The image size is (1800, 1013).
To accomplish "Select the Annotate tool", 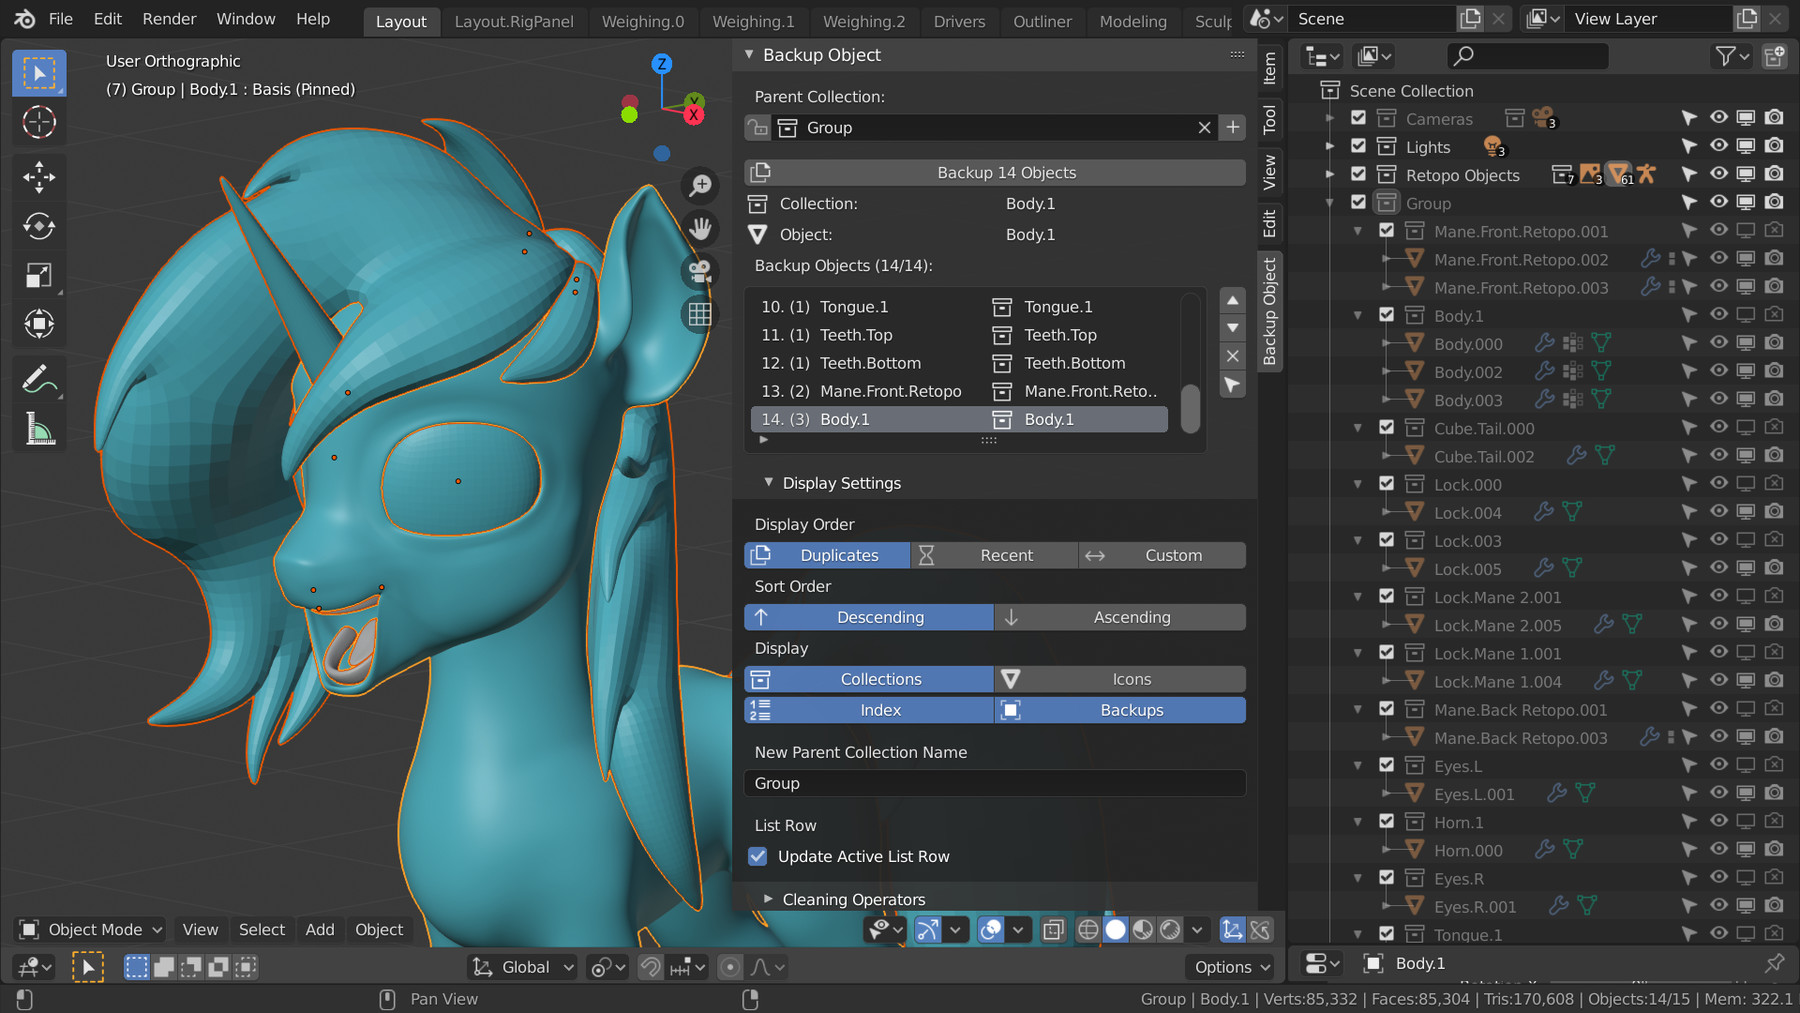I will (38, 378).
